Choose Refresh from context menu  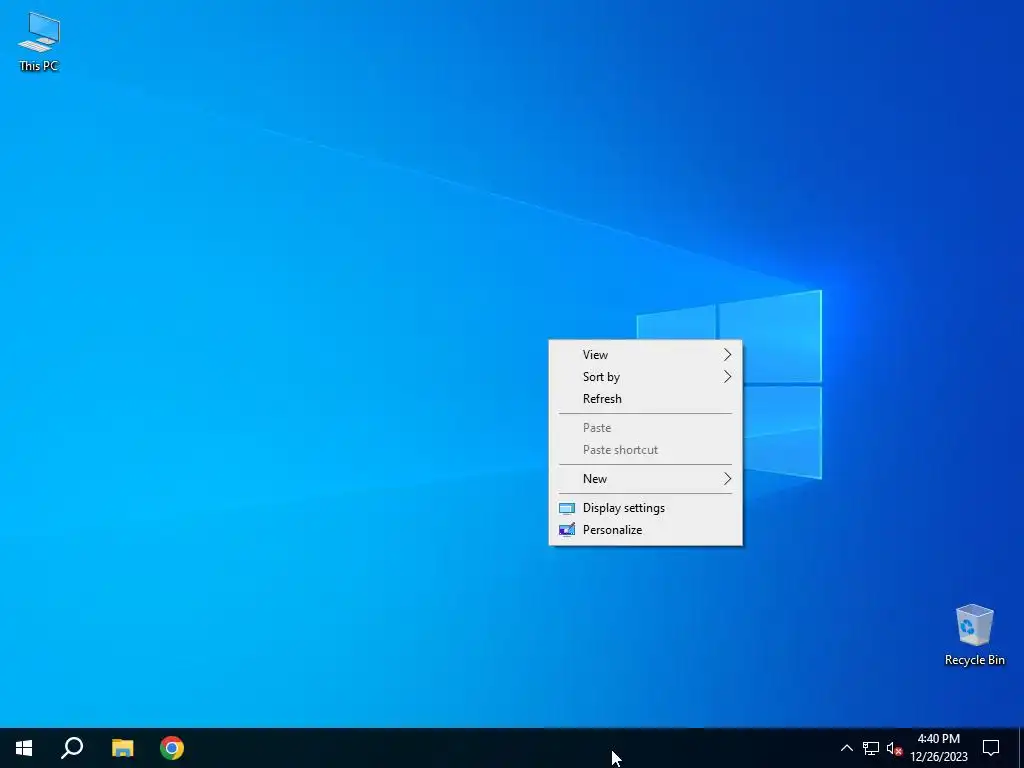click(645, 398)
